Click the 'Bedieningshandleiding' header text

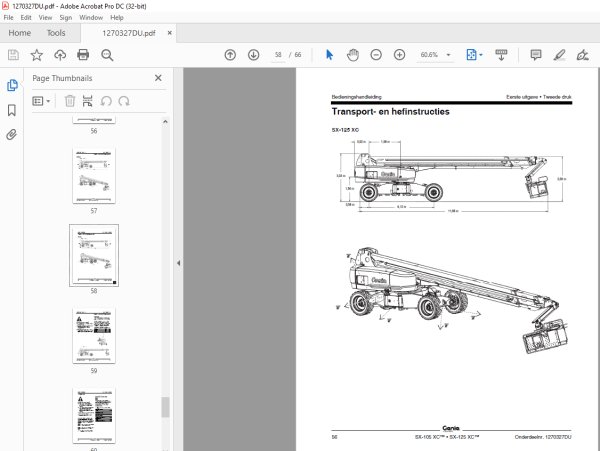point(356,97)
